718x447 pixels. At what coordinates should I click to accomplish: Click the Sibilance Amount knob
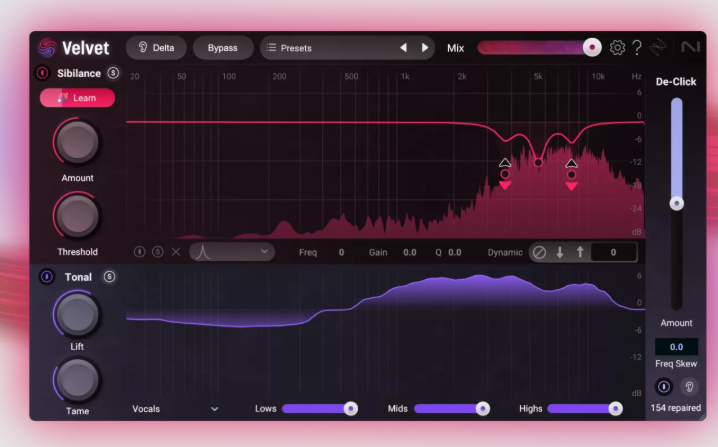click(77, 142)
